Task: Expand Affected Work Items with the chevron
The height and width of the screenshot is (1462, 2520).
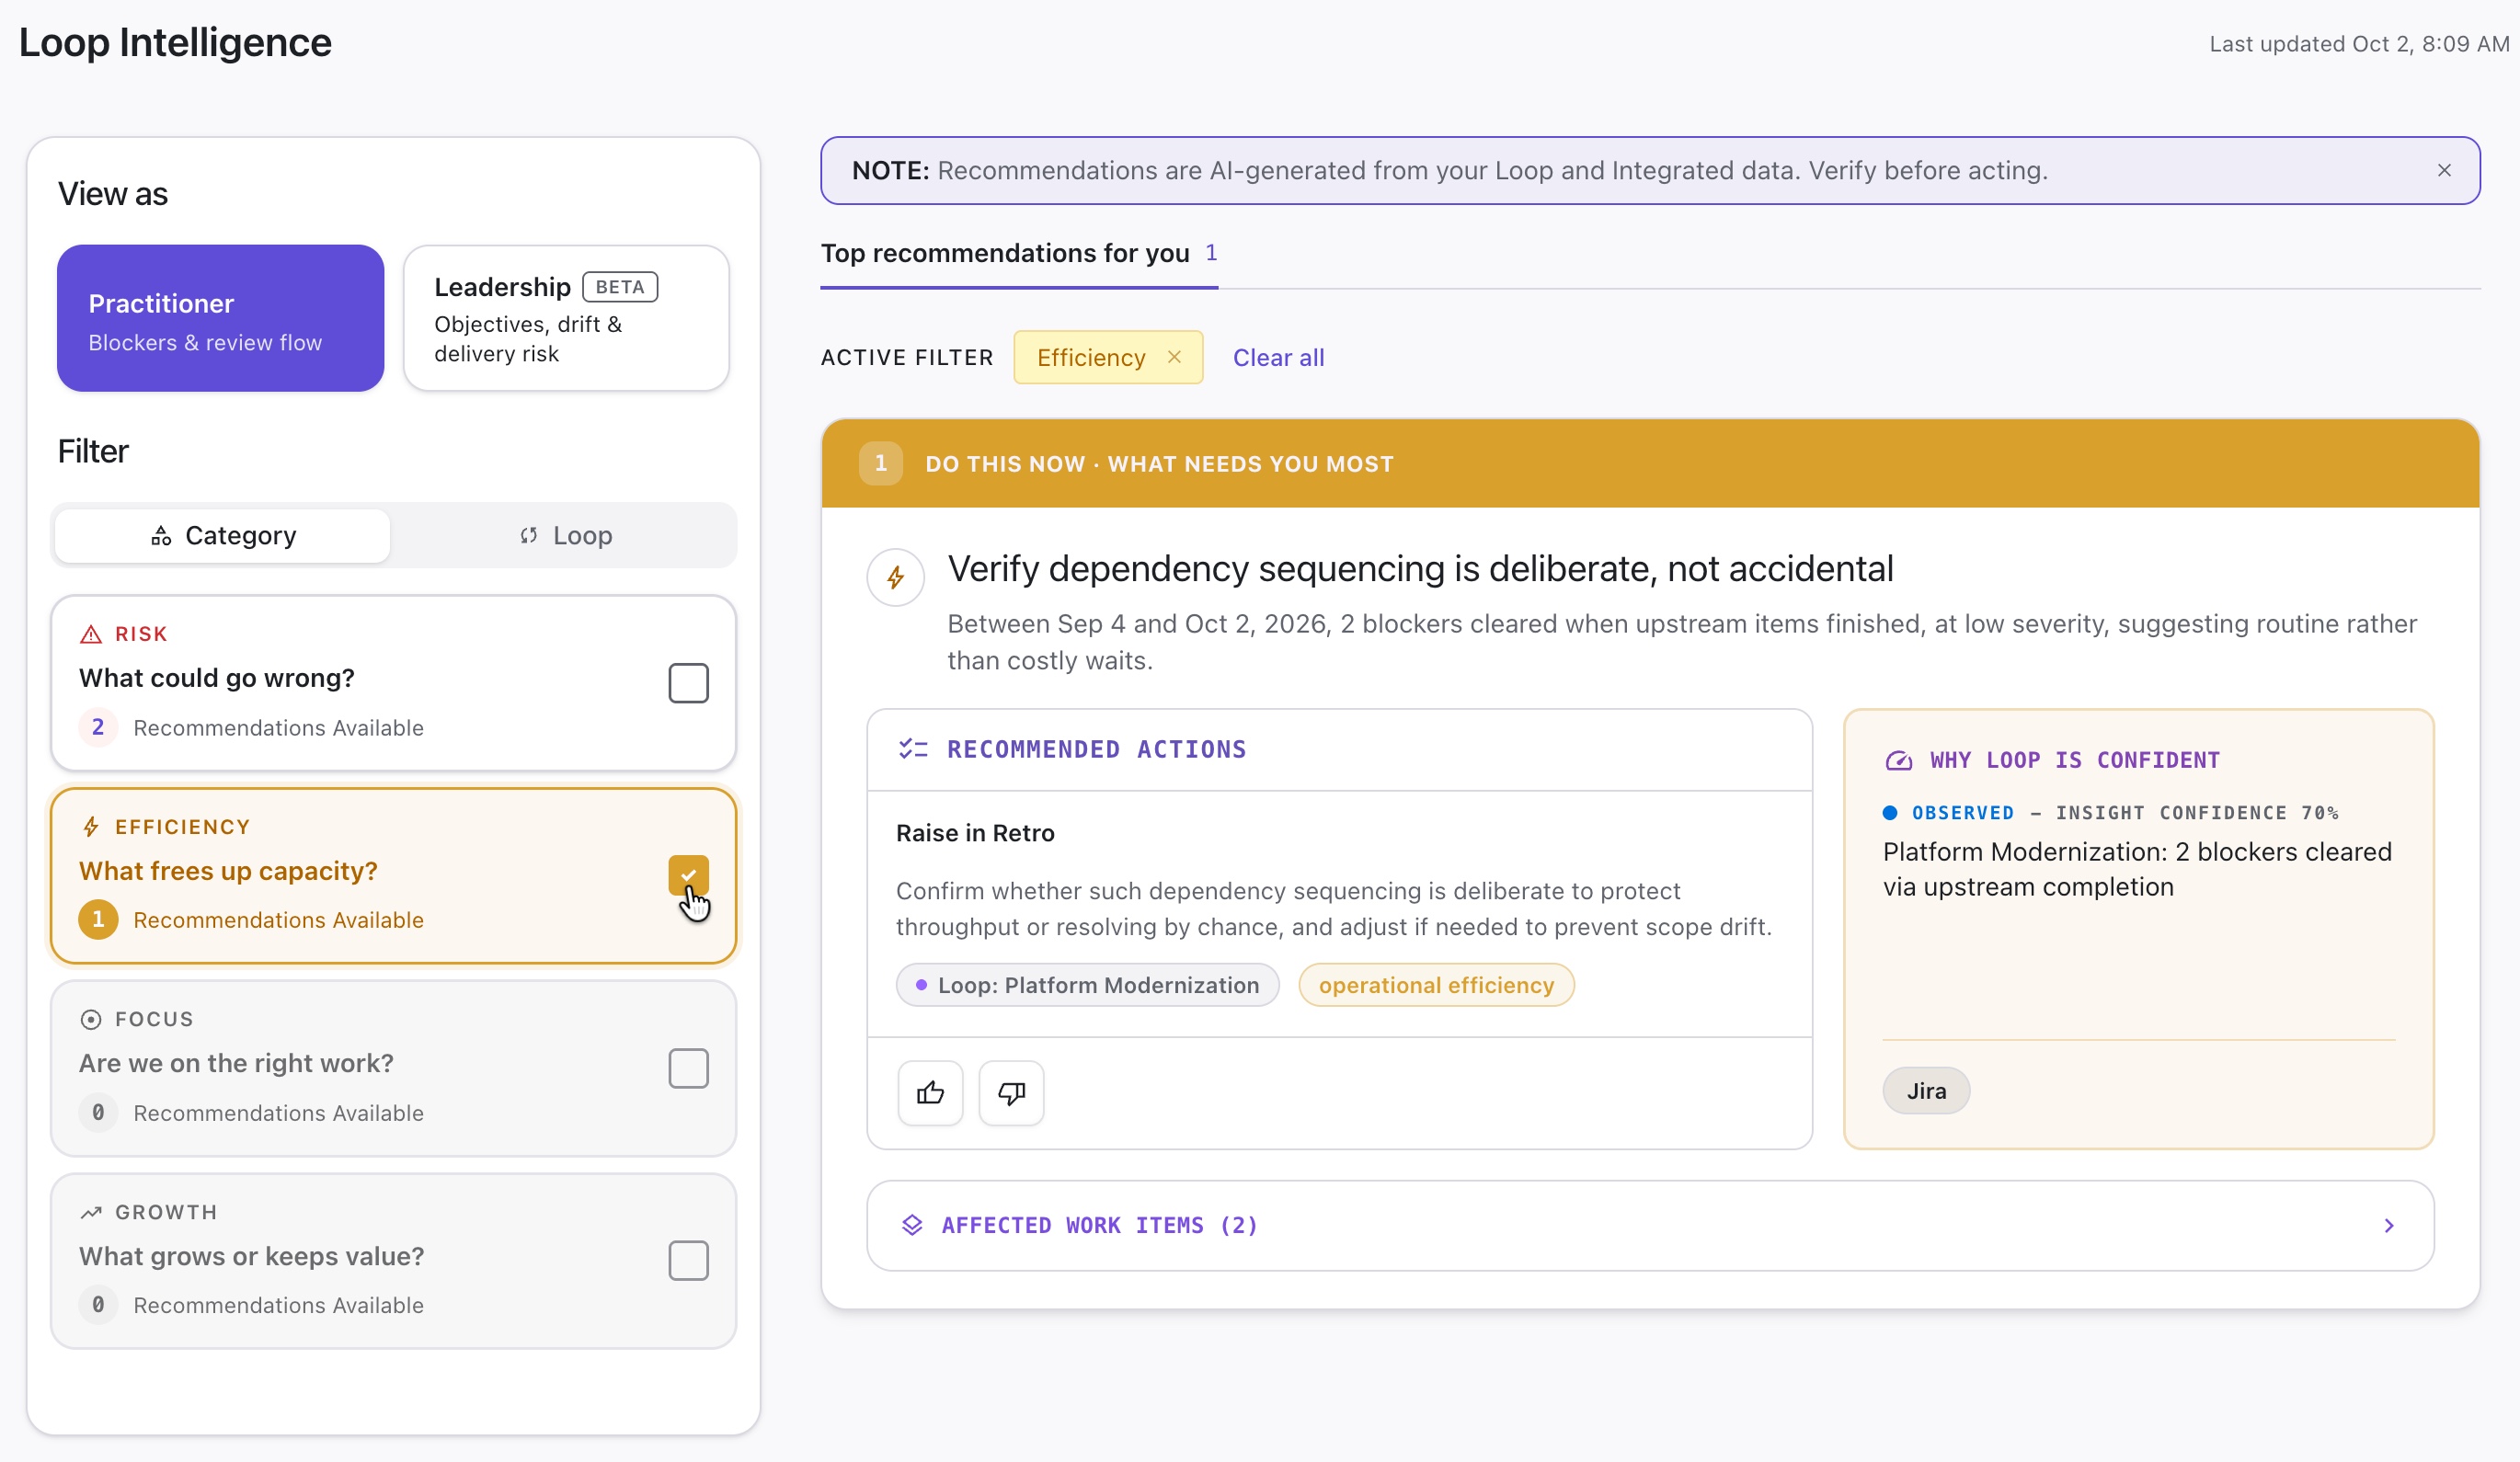Action: point(2389,1225)
